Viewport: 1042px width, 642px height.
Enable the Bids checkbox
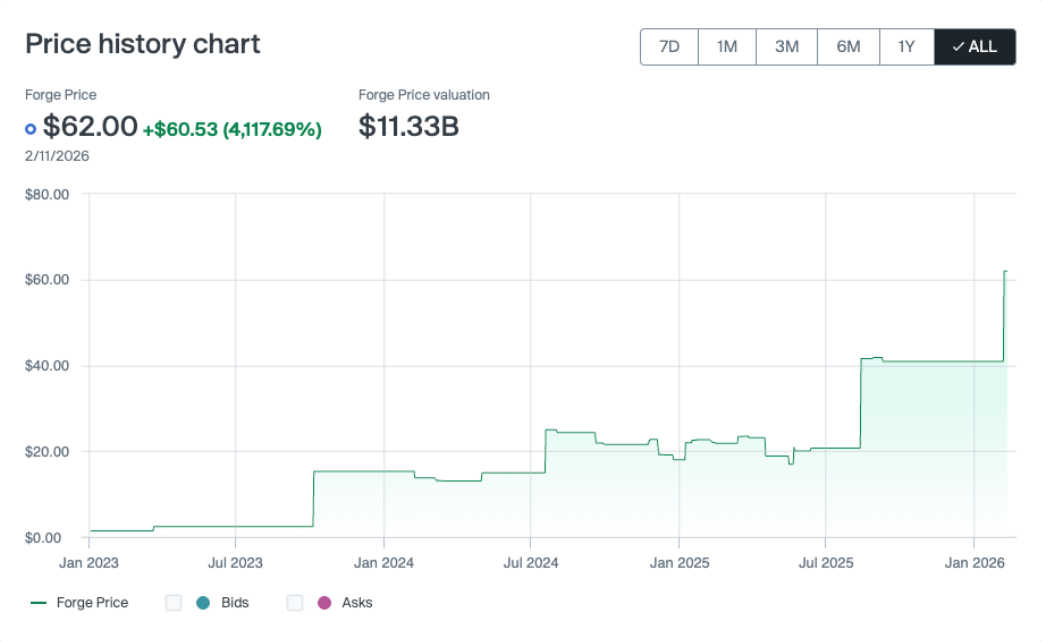174,603
